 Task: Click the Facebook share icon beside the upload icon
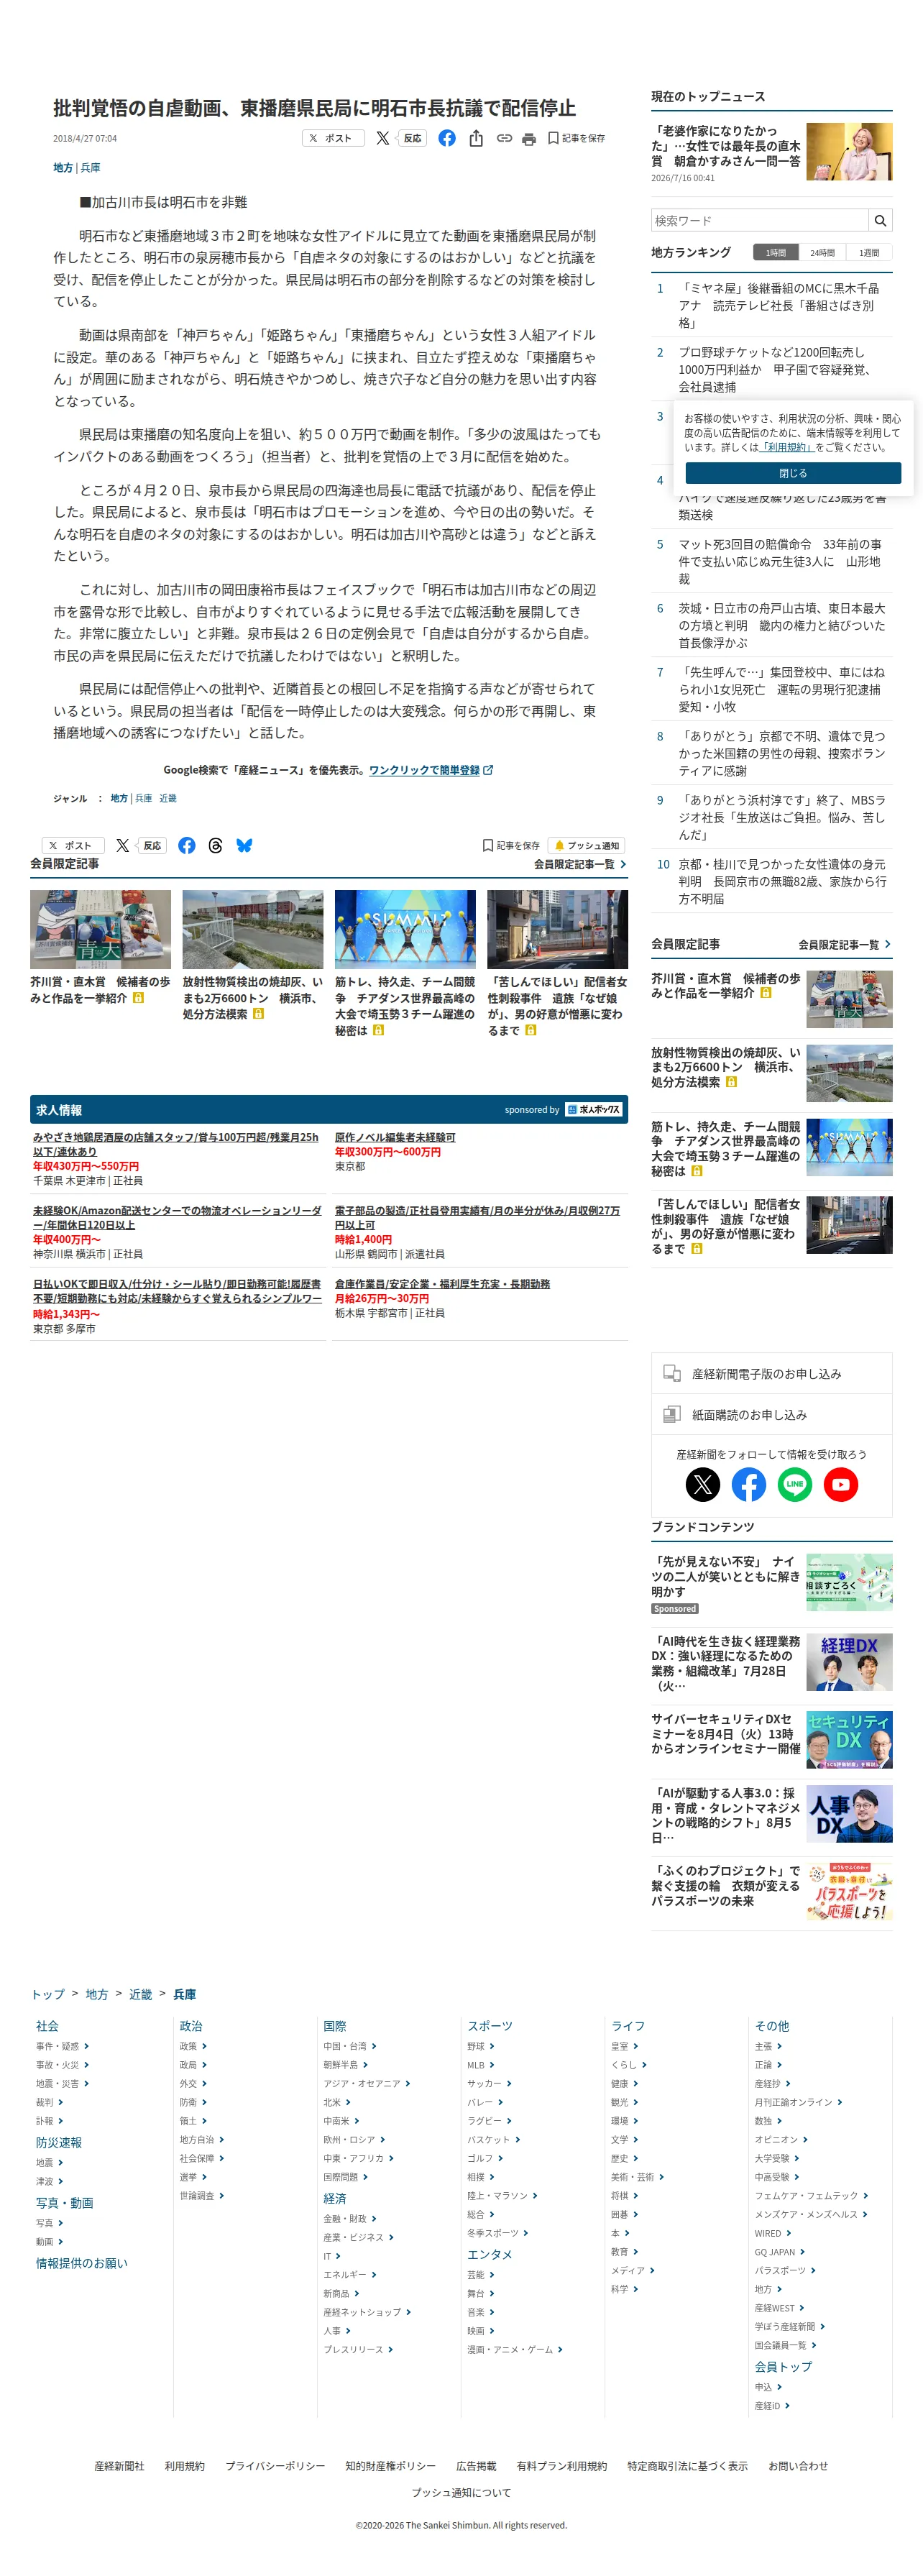click(x=447, y=138)
